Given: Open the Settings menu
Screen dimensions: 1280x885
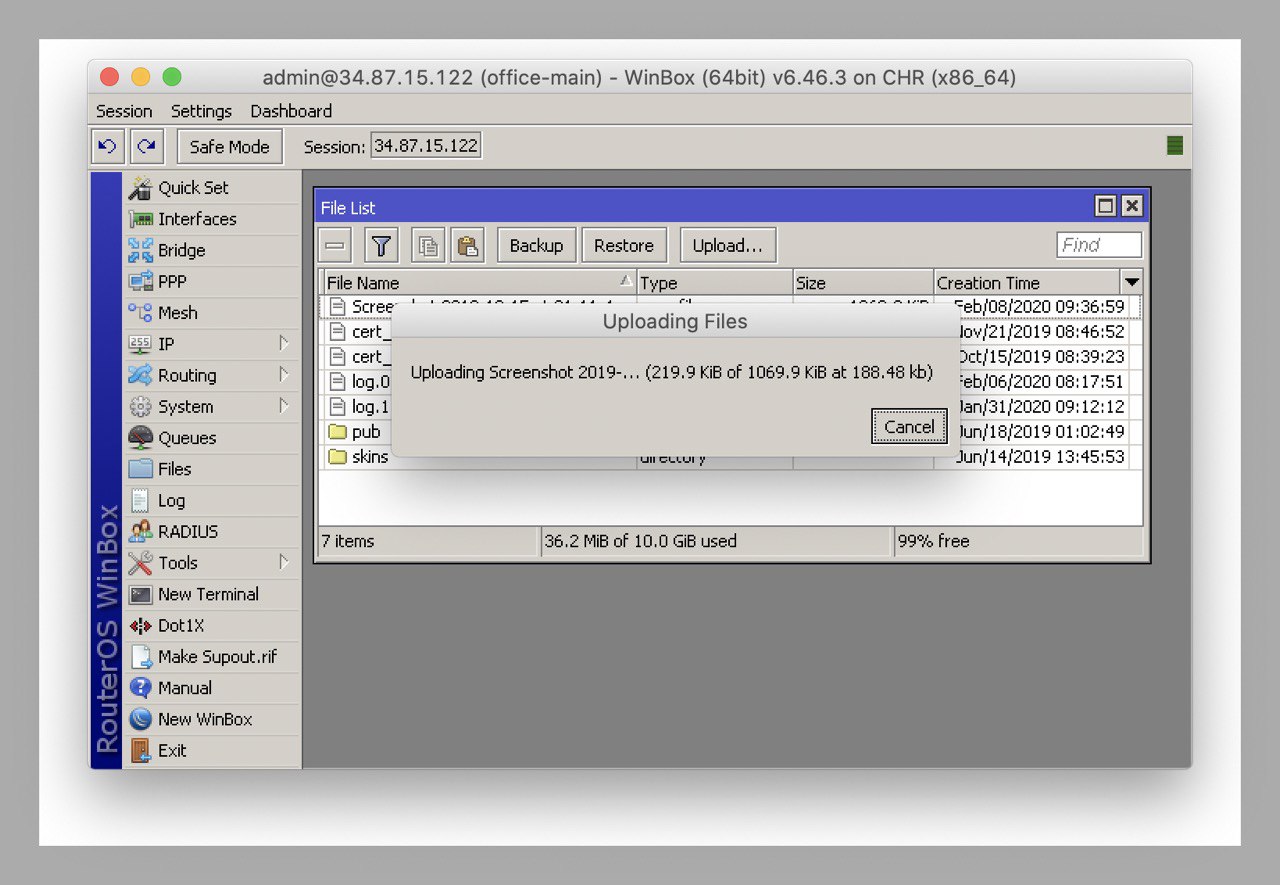Looking at the screenshot, I should (201, 111).
